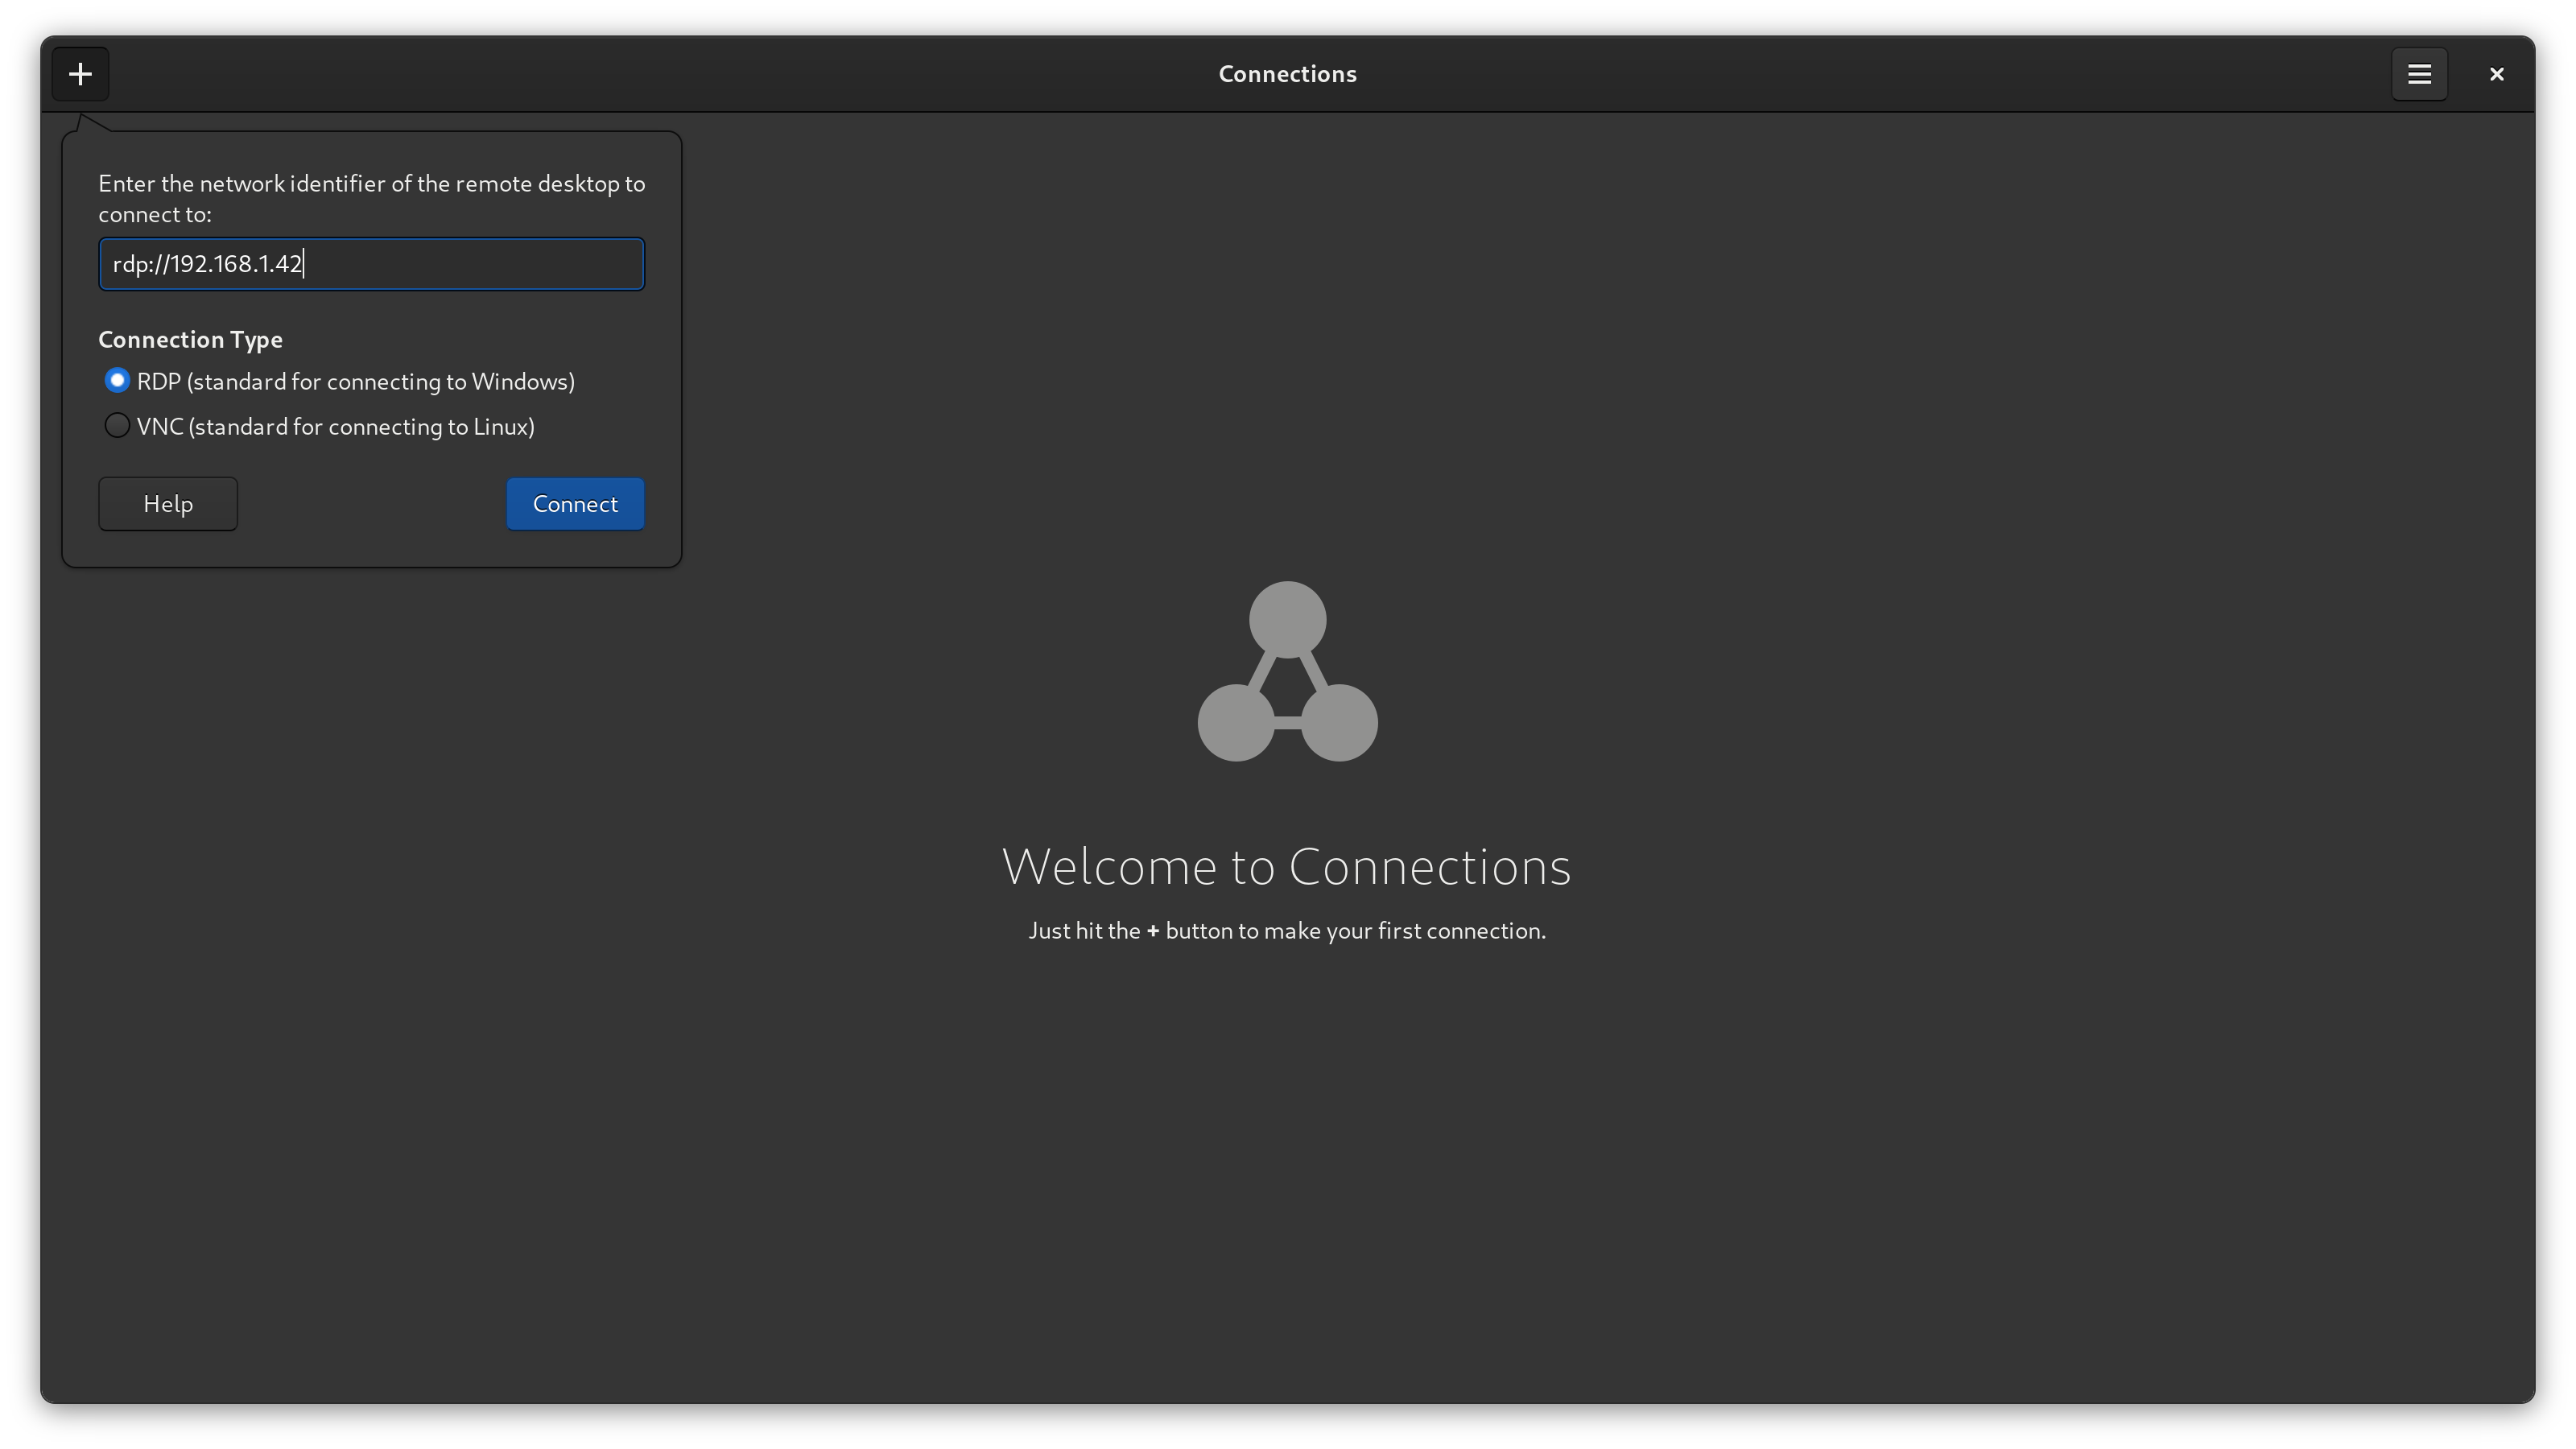Click the Connections title bar label
2576x1449 pixels.
(x=1287, y=73)
